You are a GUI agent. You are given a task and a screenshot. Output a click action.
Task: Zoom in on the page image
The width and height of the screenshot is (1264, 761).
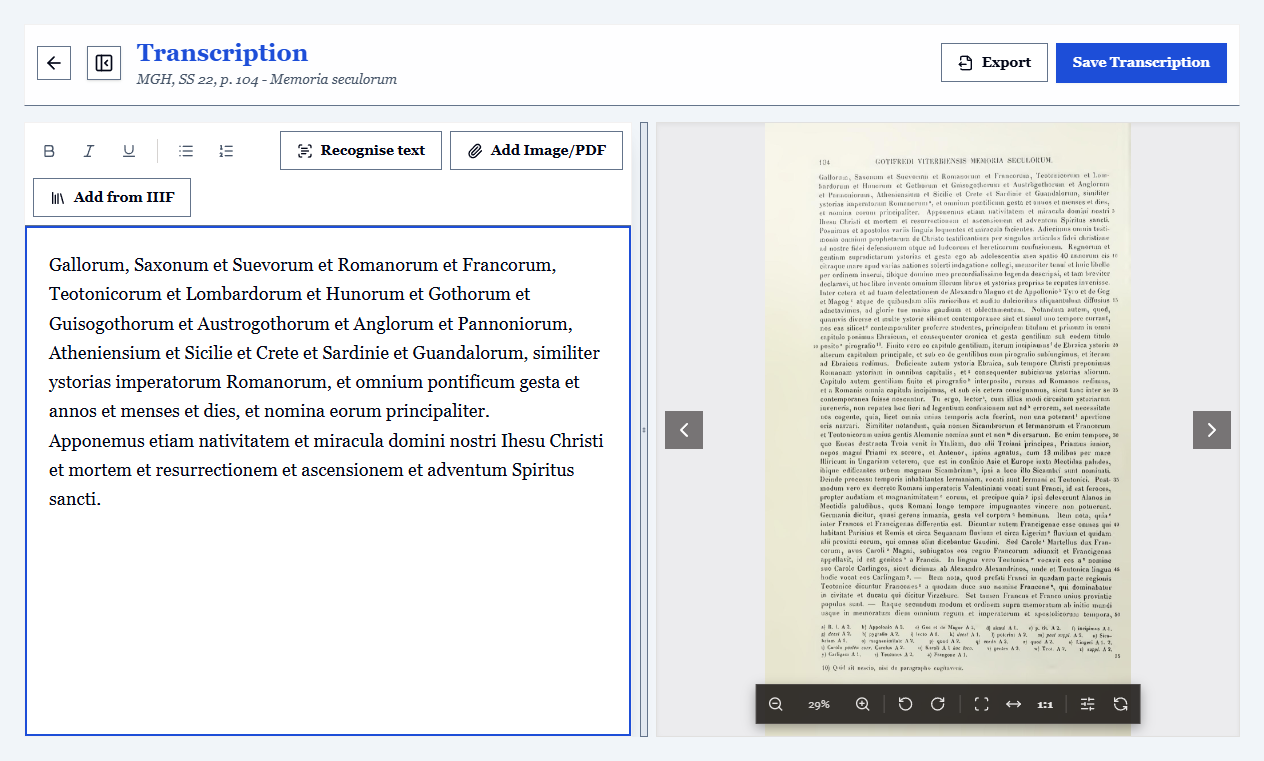click(x=863, y=704)
